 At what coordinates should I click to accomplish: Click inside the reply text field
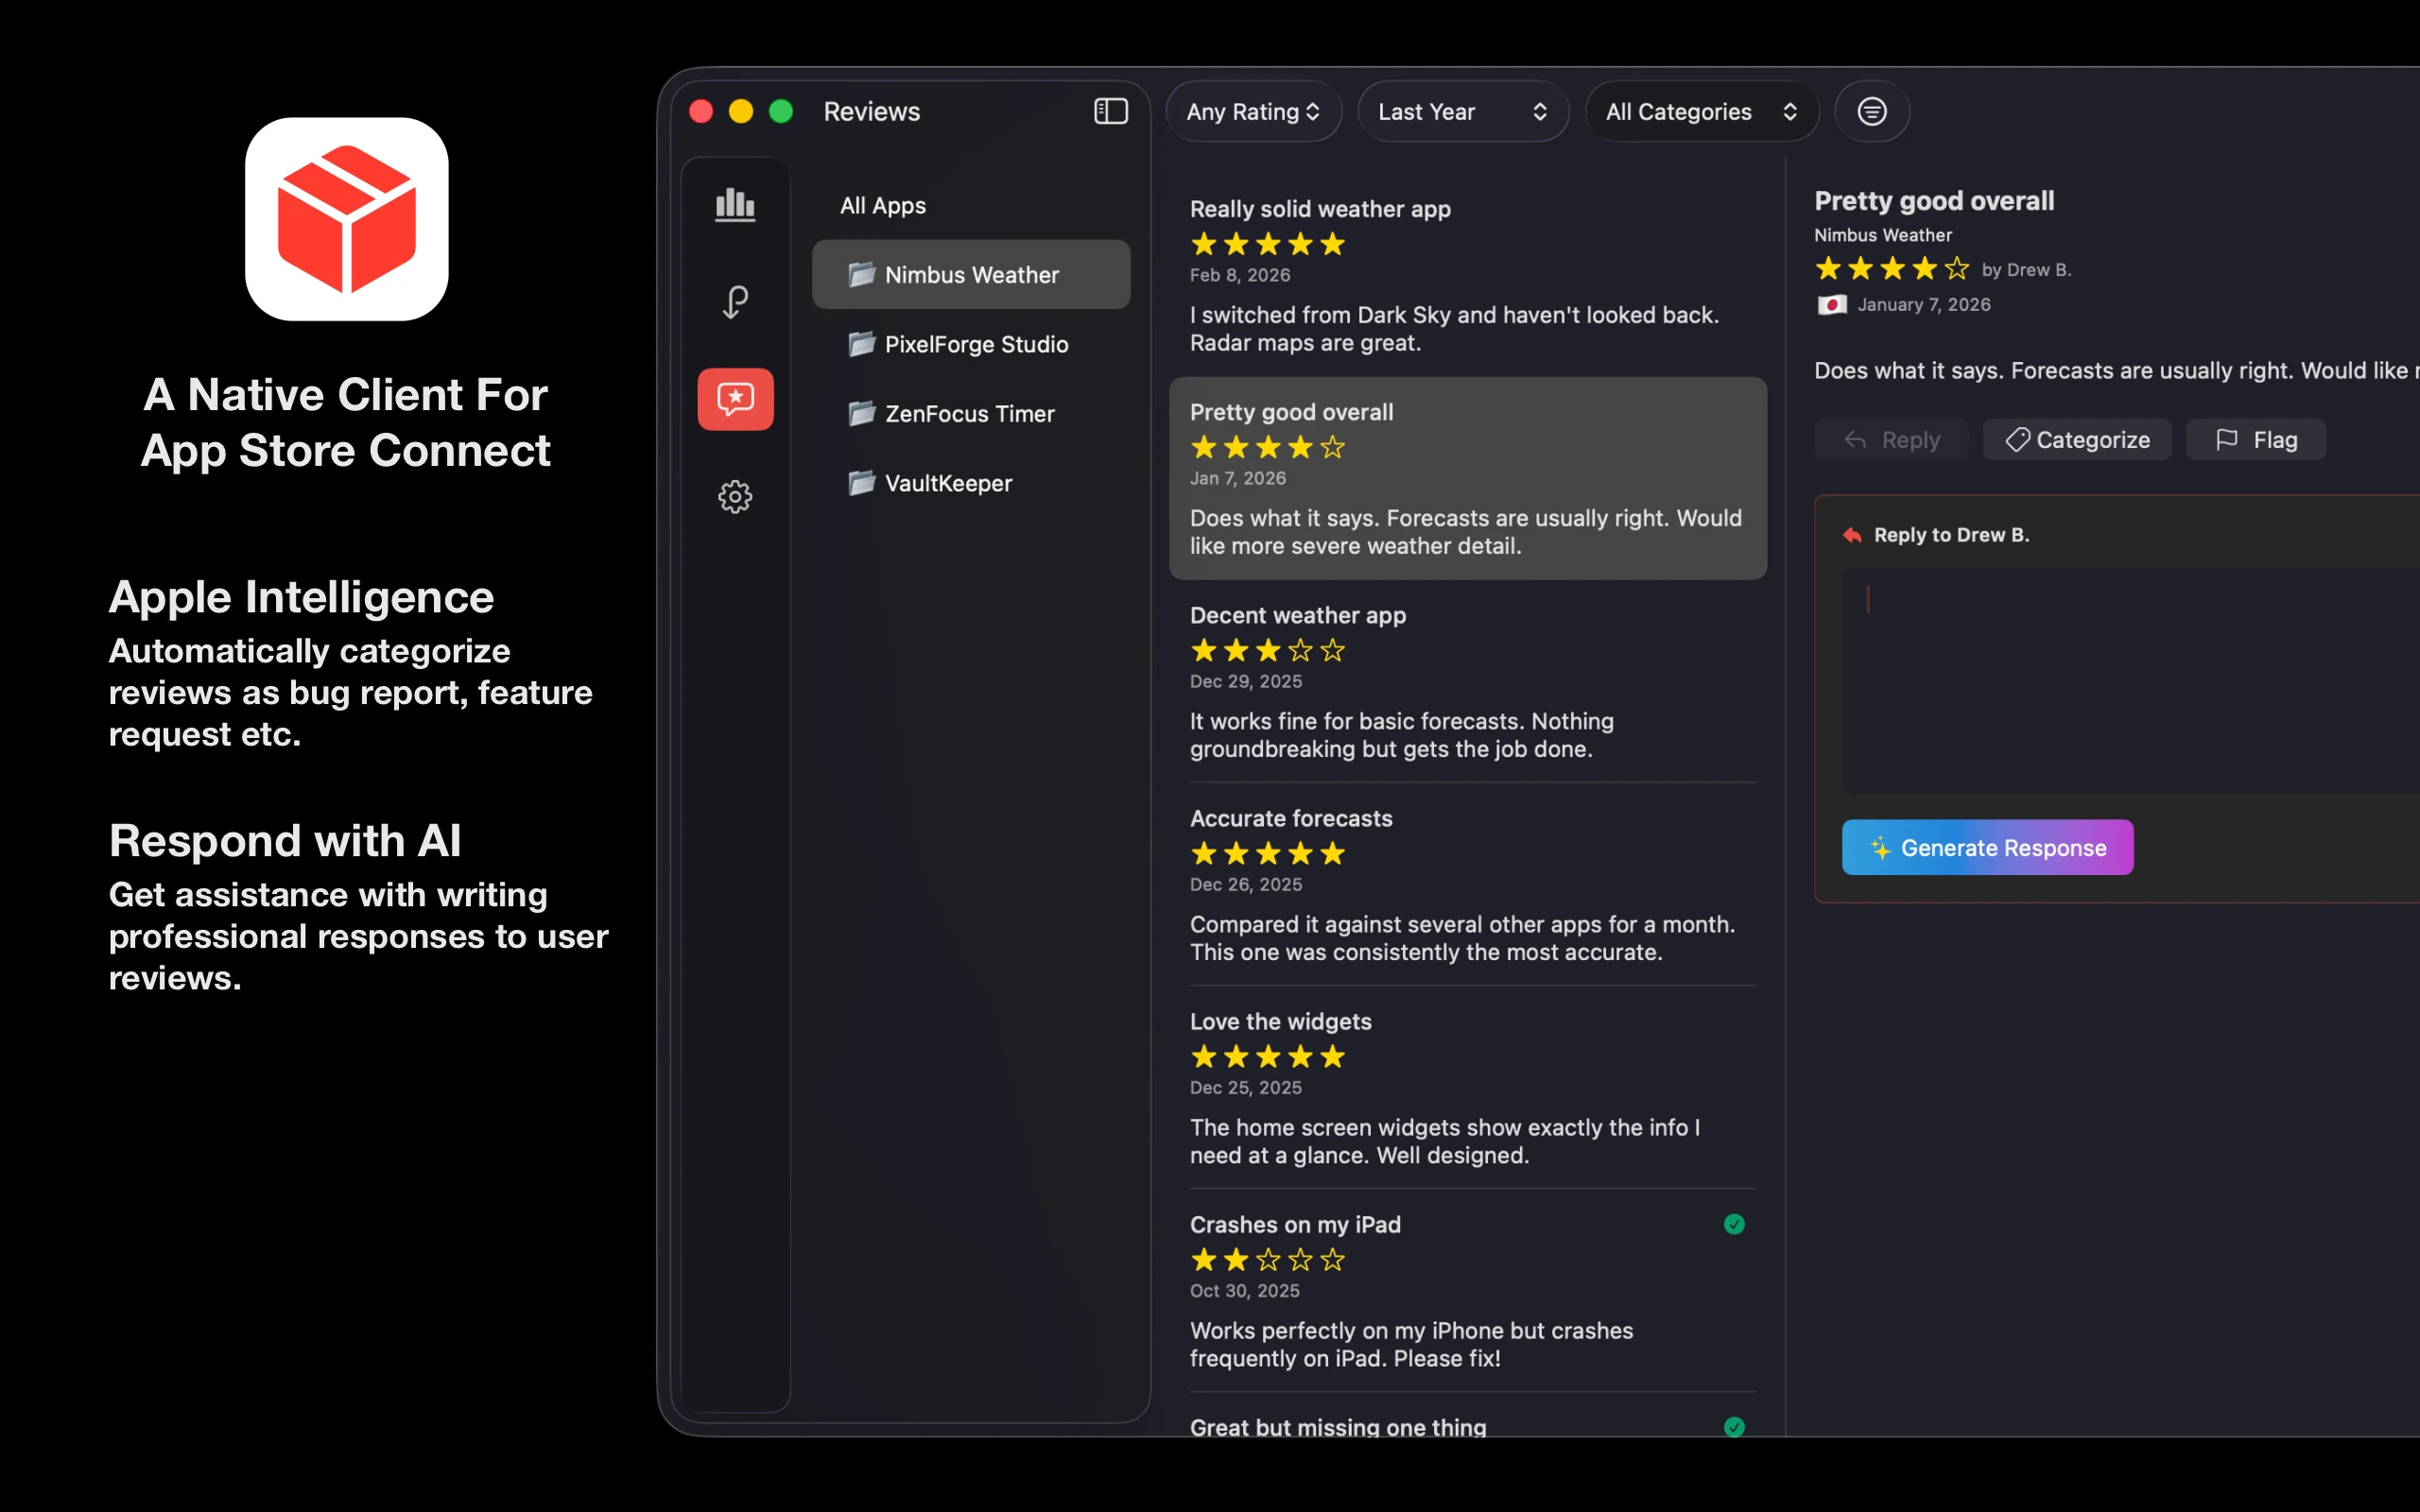pyautogui.click(x=2130, y=680)
